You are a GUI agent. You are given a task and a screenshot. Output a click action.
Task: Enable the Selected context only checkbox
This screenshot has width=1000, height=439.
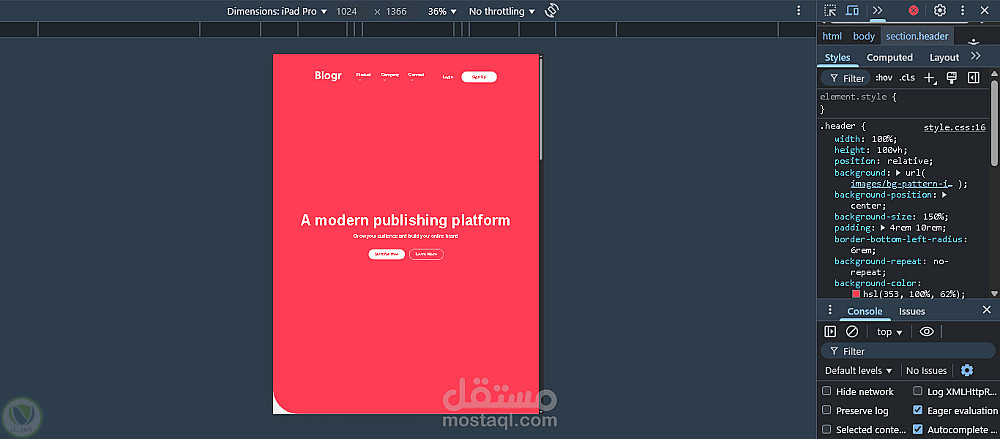pos(827,429)
